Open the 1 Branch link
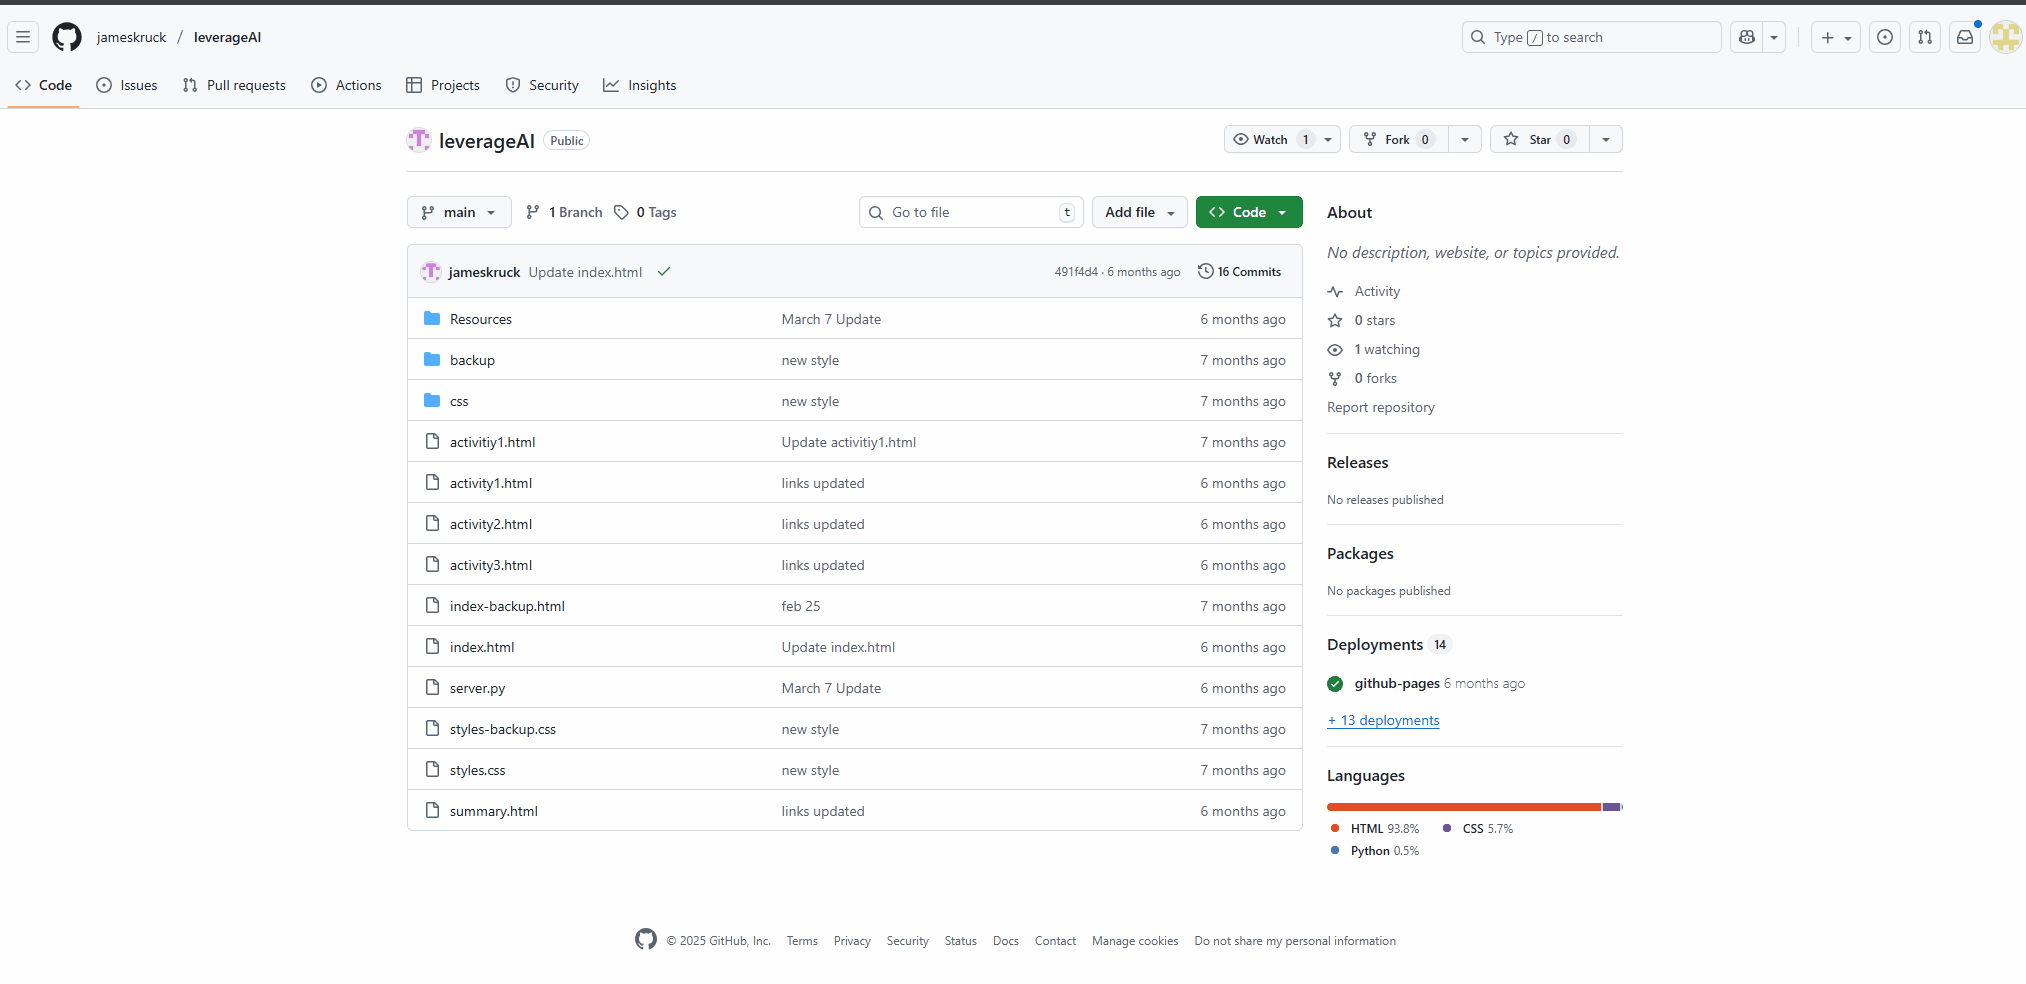This screenshot has width=2026, height=984. (565, 212)
